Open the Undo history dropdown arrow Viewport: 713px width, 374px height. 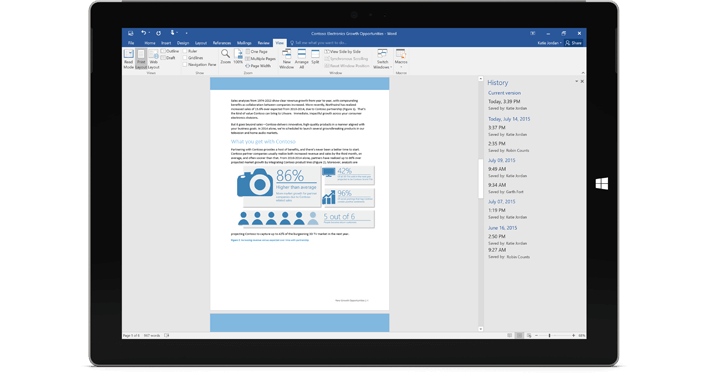point(149,33)
